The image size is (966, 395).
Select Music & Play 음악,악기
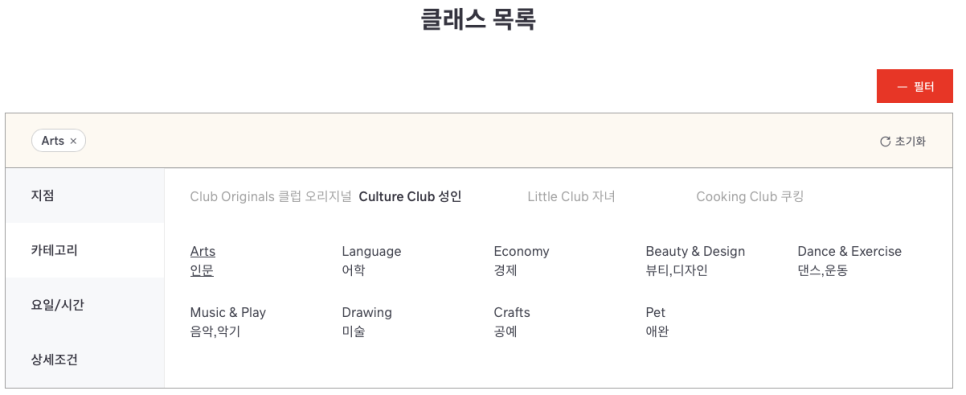(228, 322)
